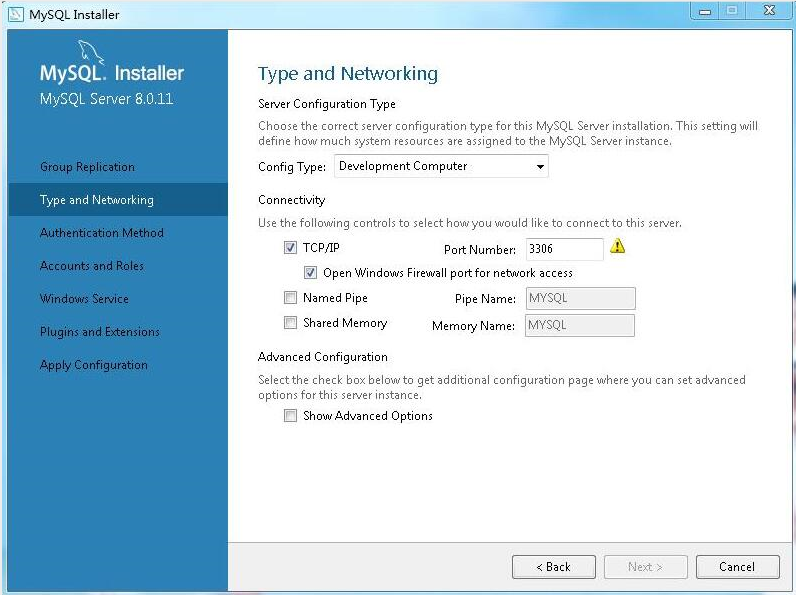The height and width of the screenshot is (595, 796).
Task: Click the MySQL dolphin logo
Action: coord(90,52)
